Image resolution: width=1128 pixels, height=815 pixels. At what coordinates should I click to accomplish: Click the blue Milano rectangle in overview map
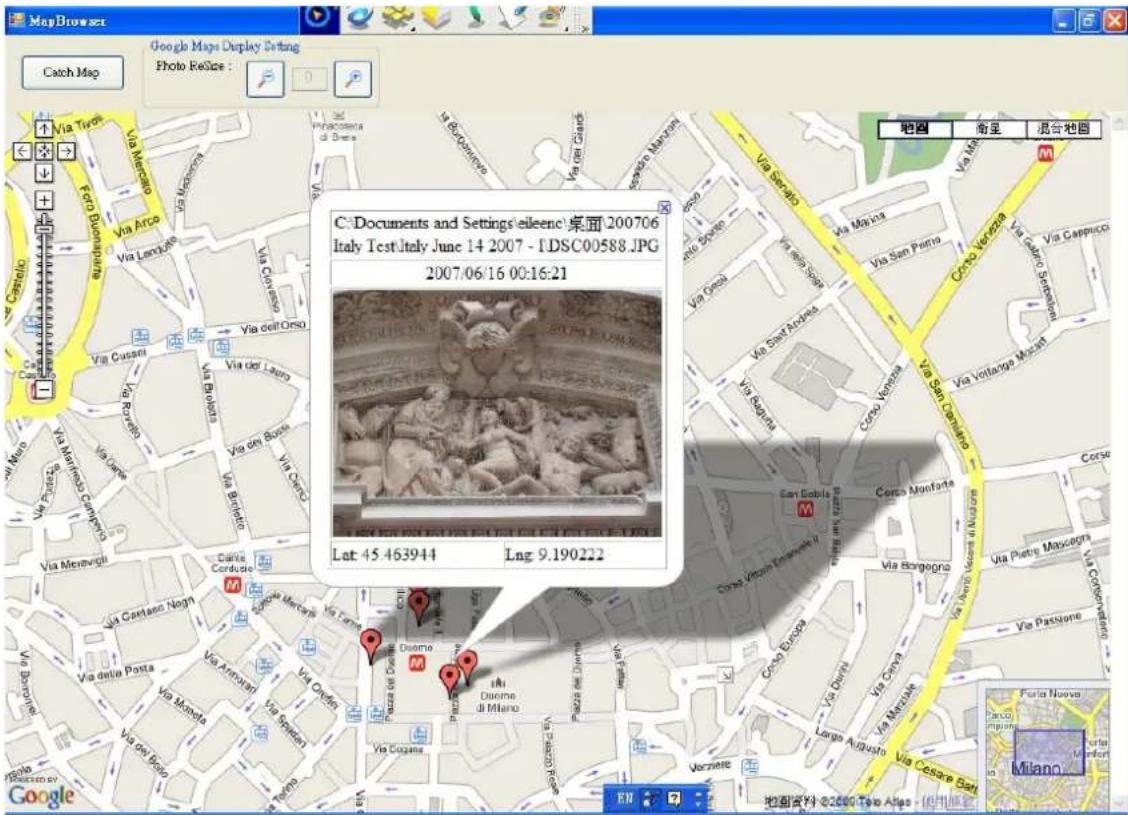click(1048, 752)
